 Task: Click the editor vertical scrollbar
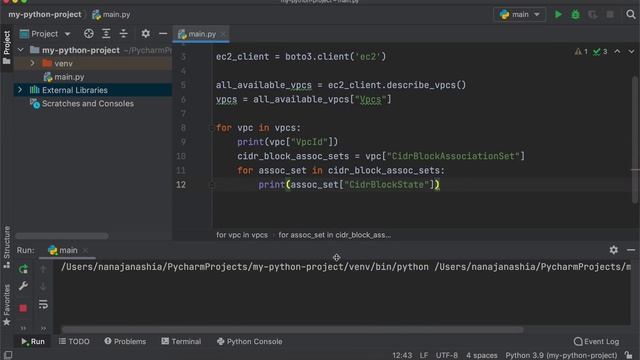[x=635, y=140]
